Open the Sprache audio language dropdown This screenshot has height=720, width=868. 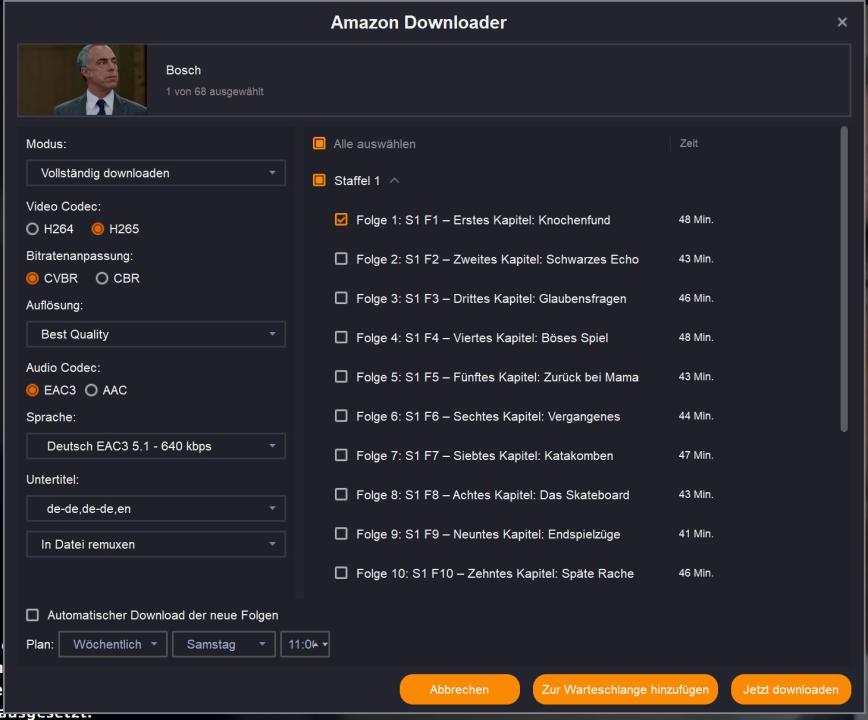[155, 446]
